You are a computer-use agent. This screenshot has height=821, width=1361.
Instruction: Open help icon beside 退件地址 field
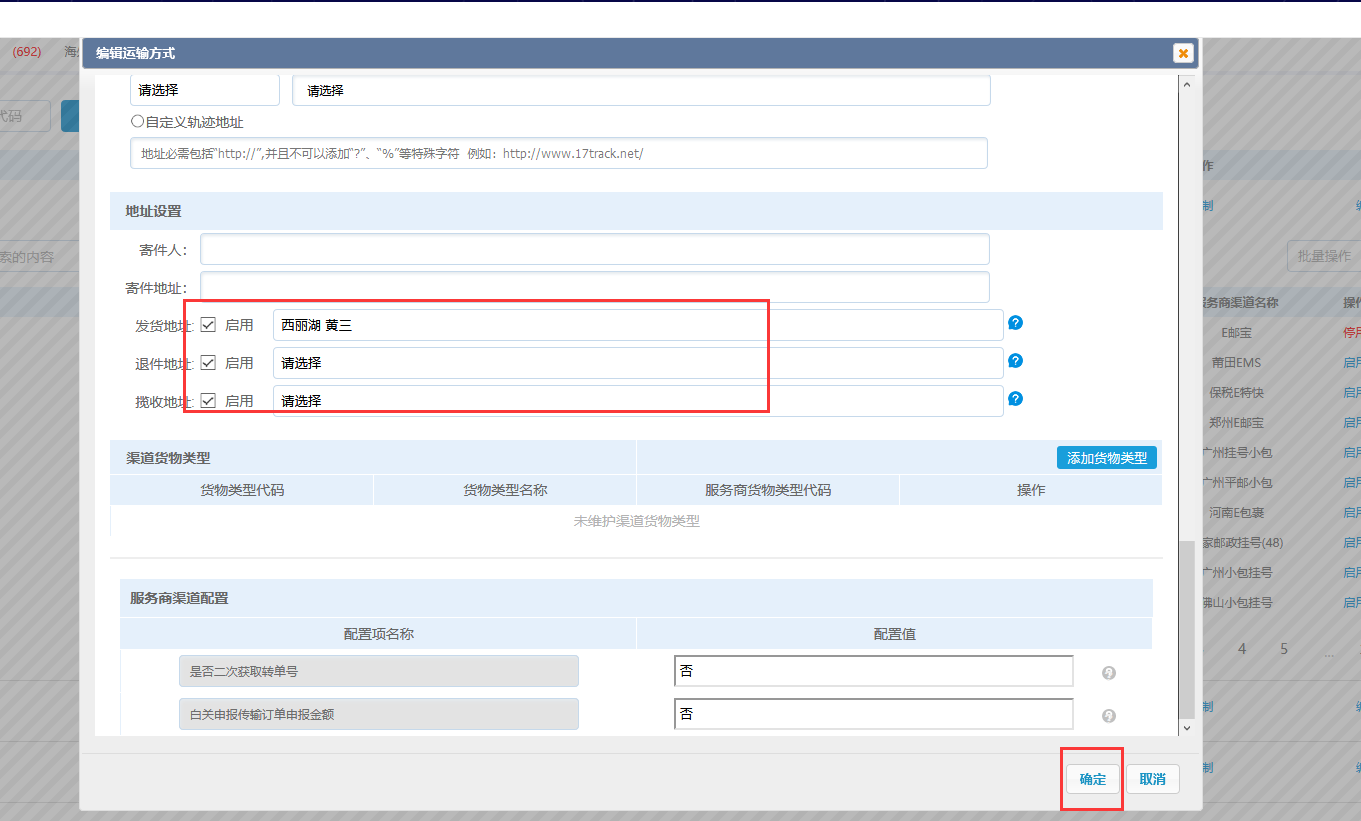[x=1015, y=360]
